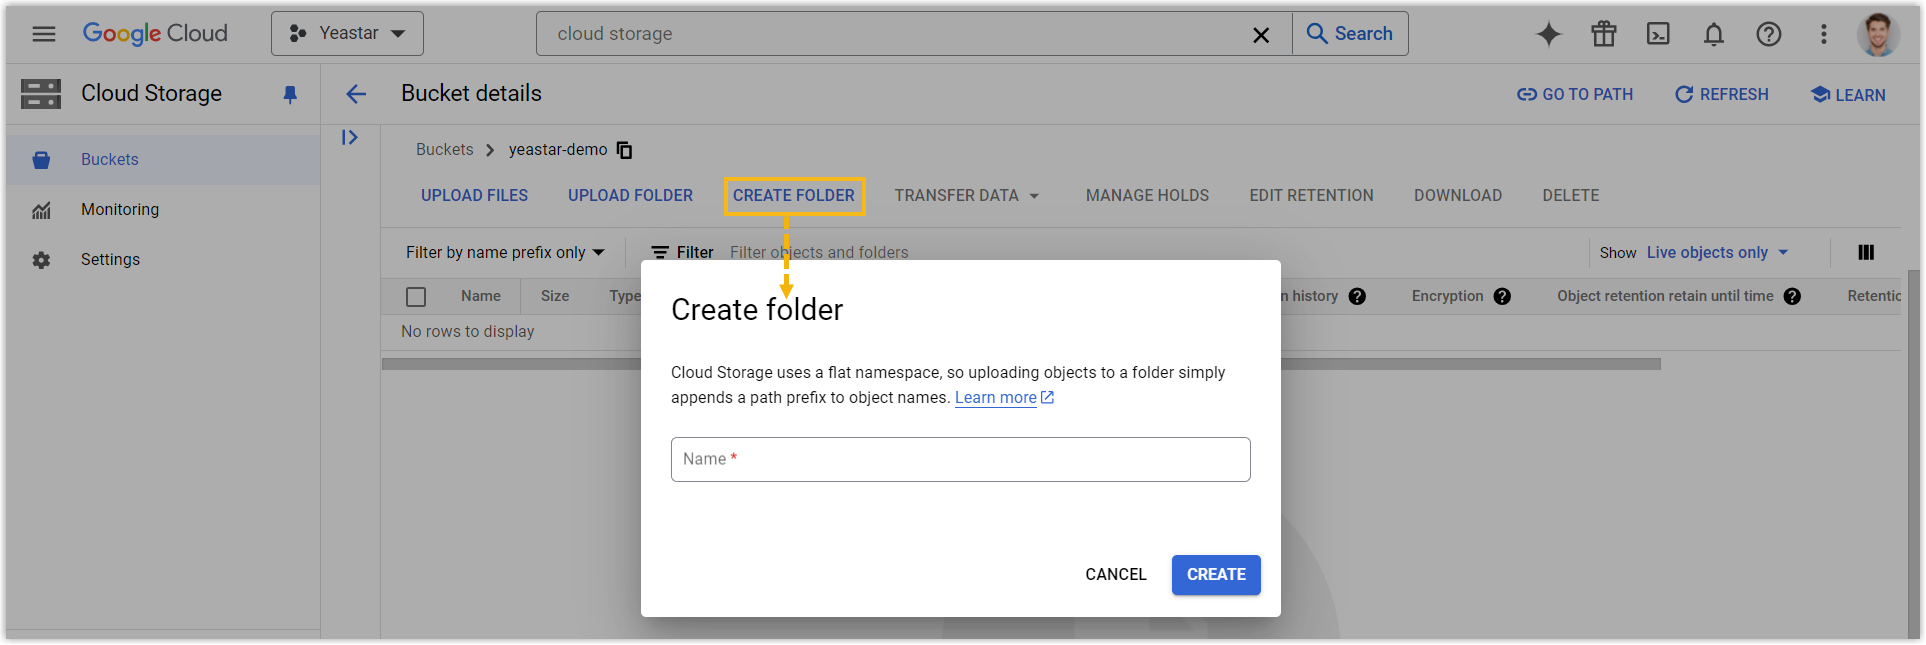Open Settings in the sidebar
Image resolution: width=1926 pixels, height=645 pixels.
point(110,260)
